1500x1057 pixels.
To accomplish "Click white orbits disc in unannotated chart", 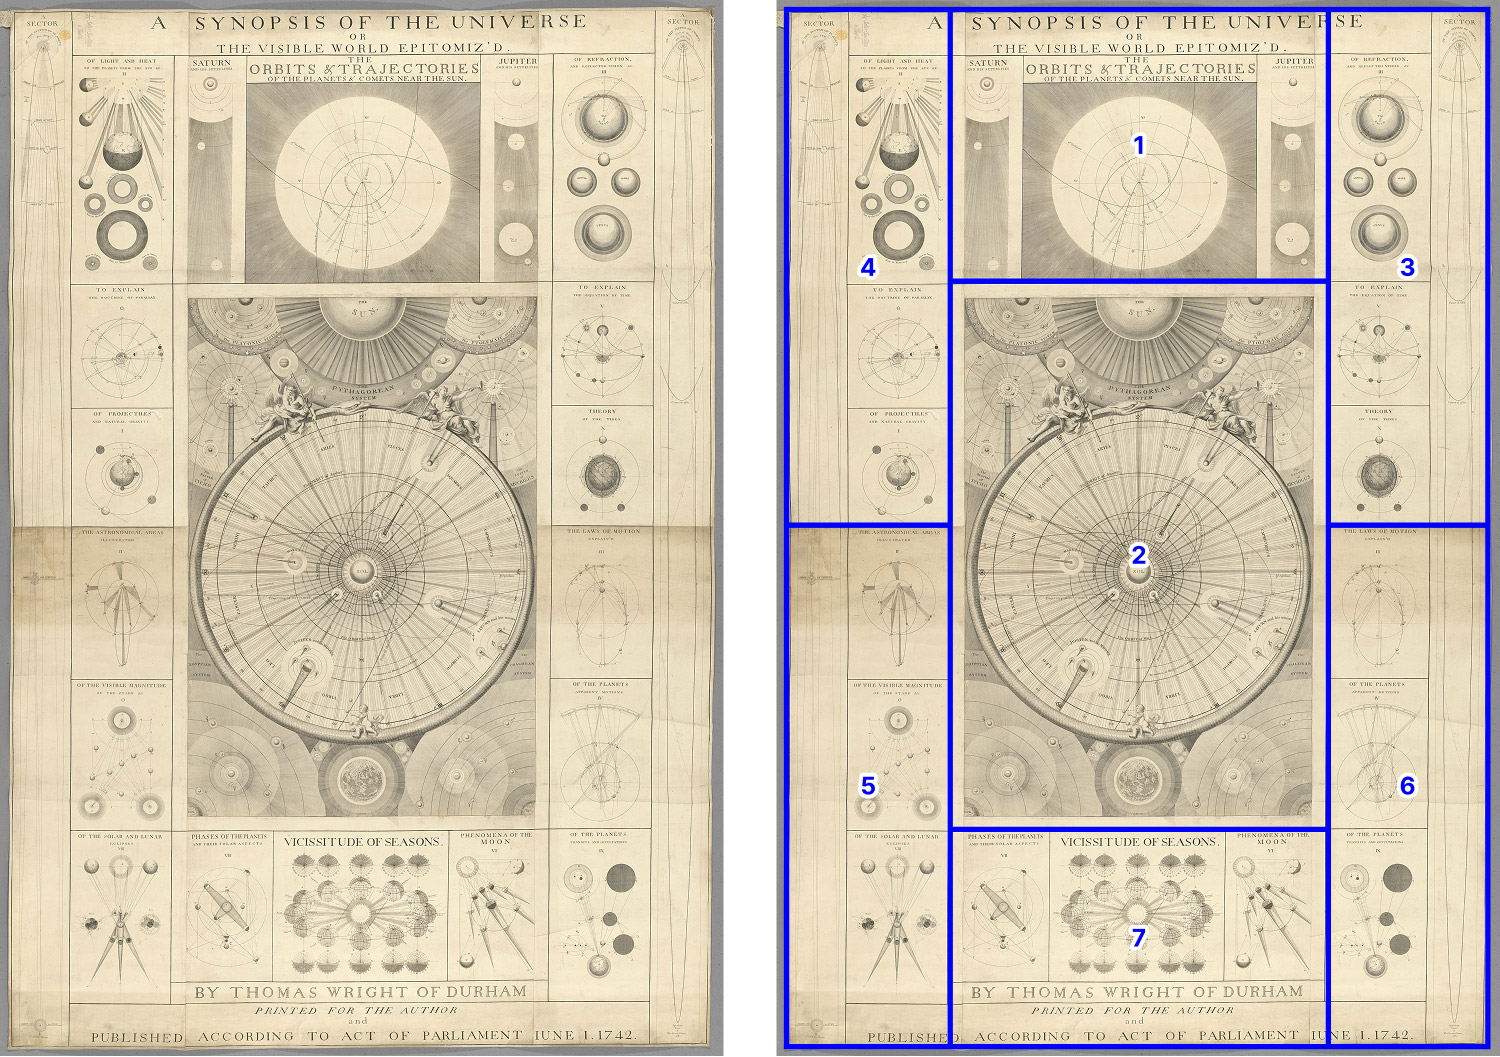I will tap(361, 184).
